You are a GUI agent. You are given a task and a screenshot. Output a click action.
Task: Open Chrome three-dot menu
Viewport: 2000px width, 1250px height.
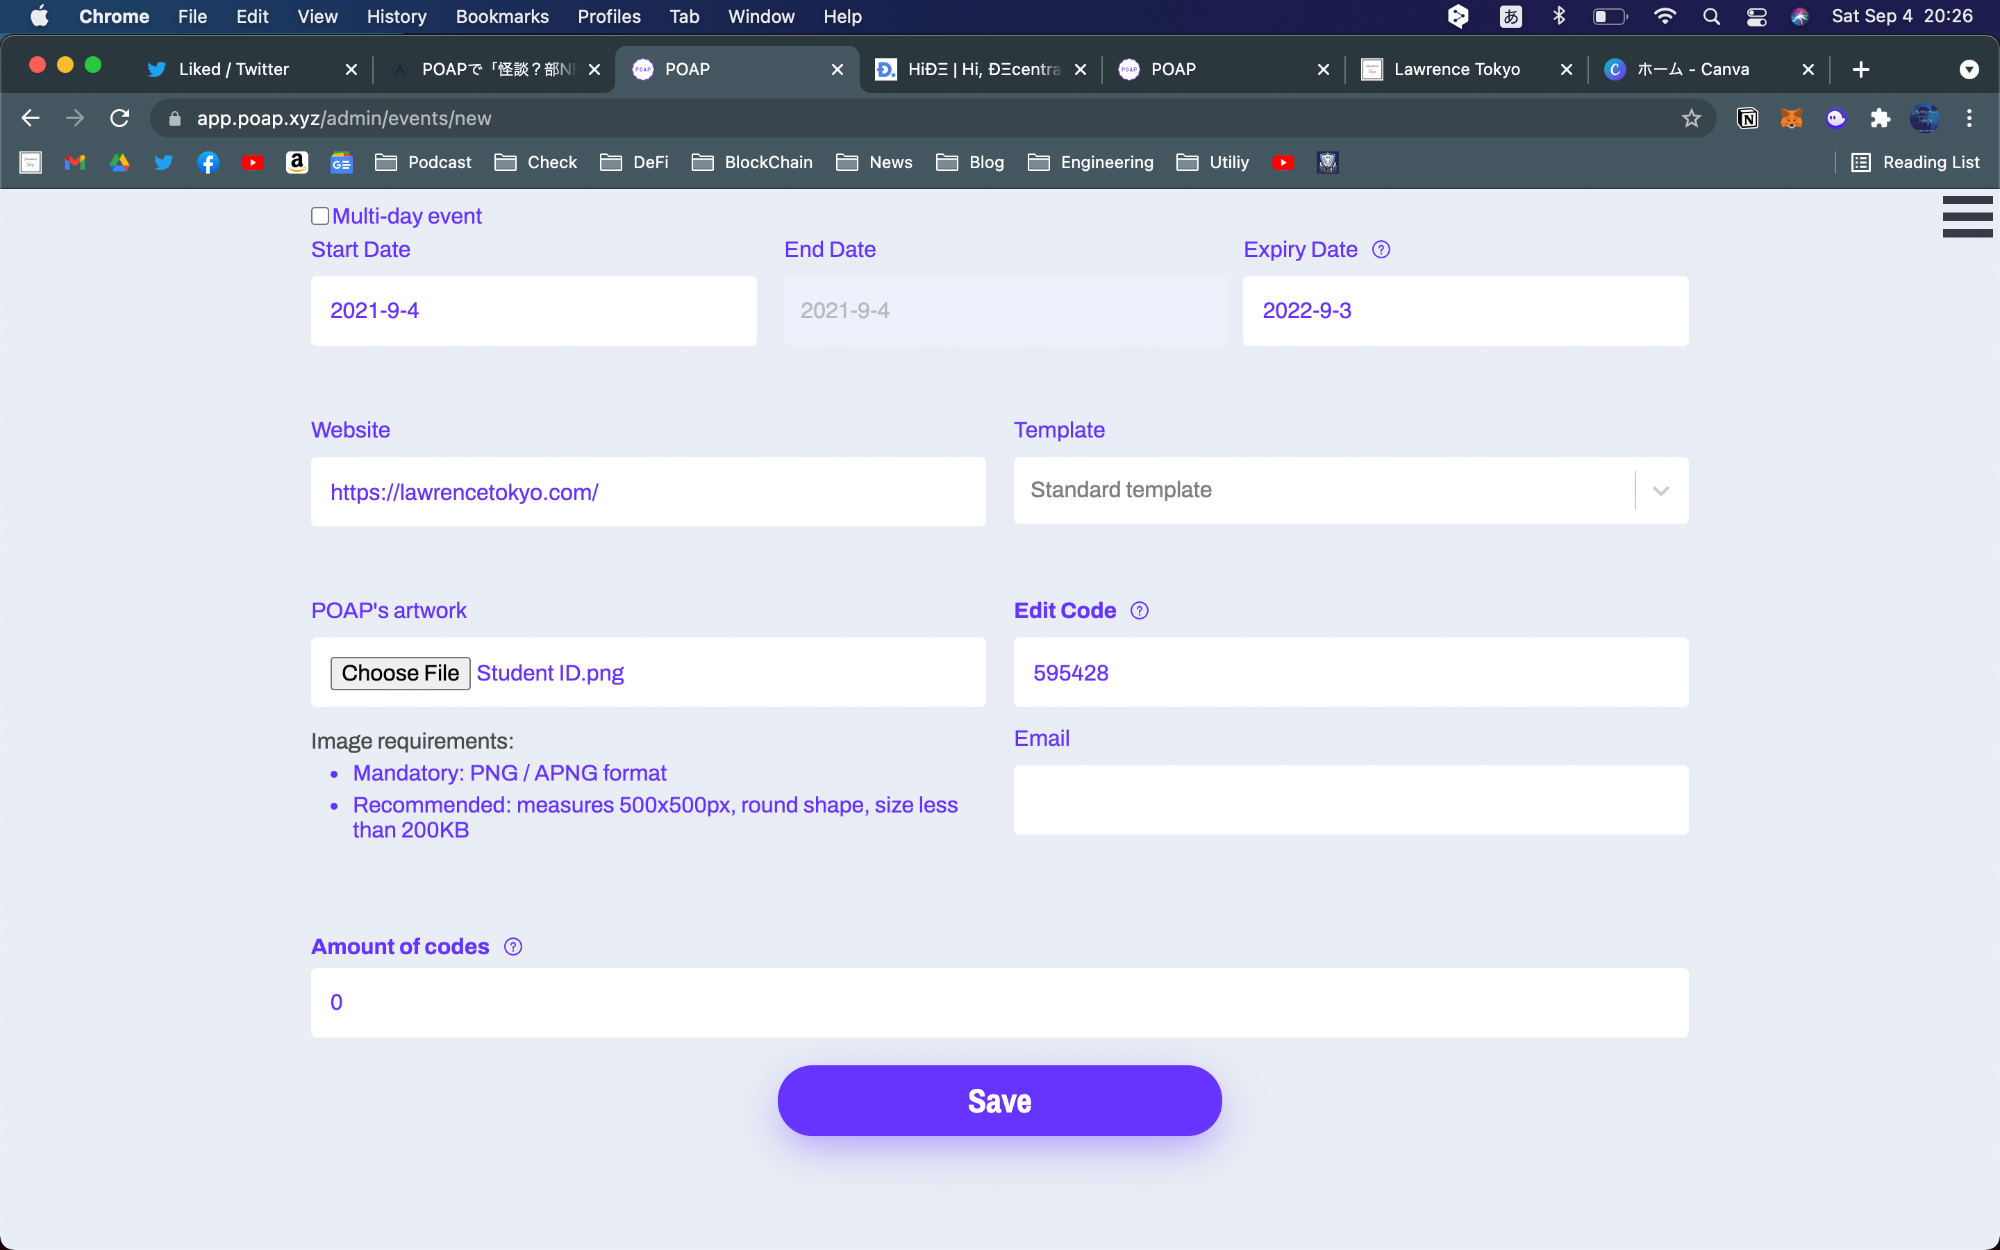pos(1969,118)
